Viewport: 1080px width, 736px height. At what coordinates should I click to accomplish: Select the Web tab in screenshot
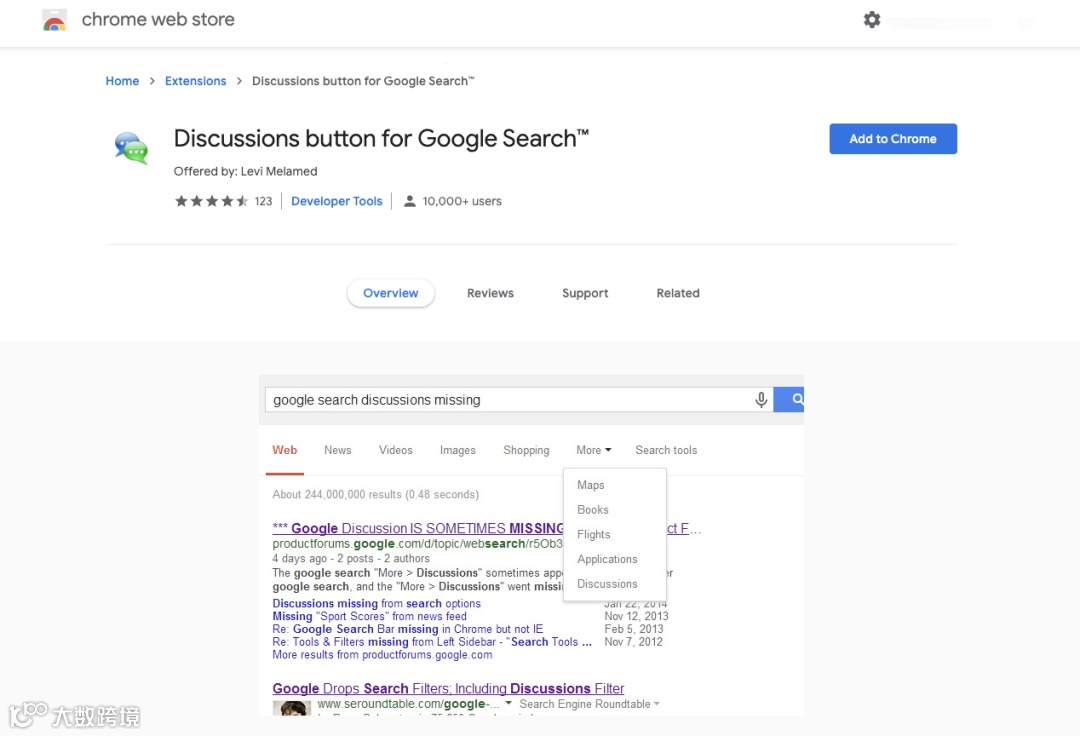284,450
